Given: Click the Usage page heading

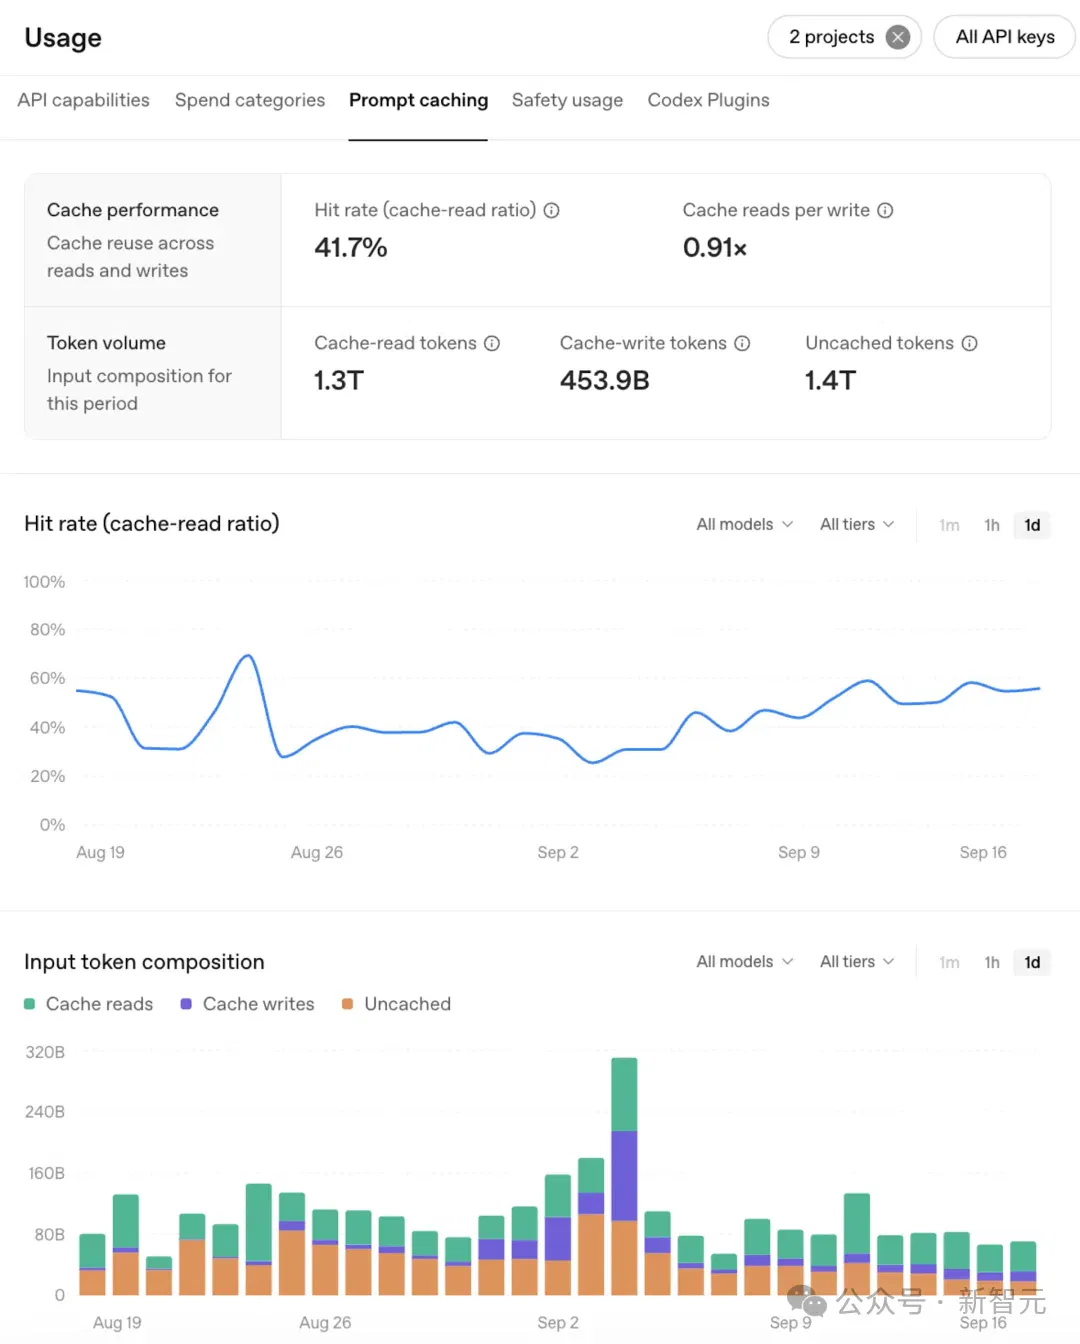Looking at the screenshot, I should pos(63,38).
